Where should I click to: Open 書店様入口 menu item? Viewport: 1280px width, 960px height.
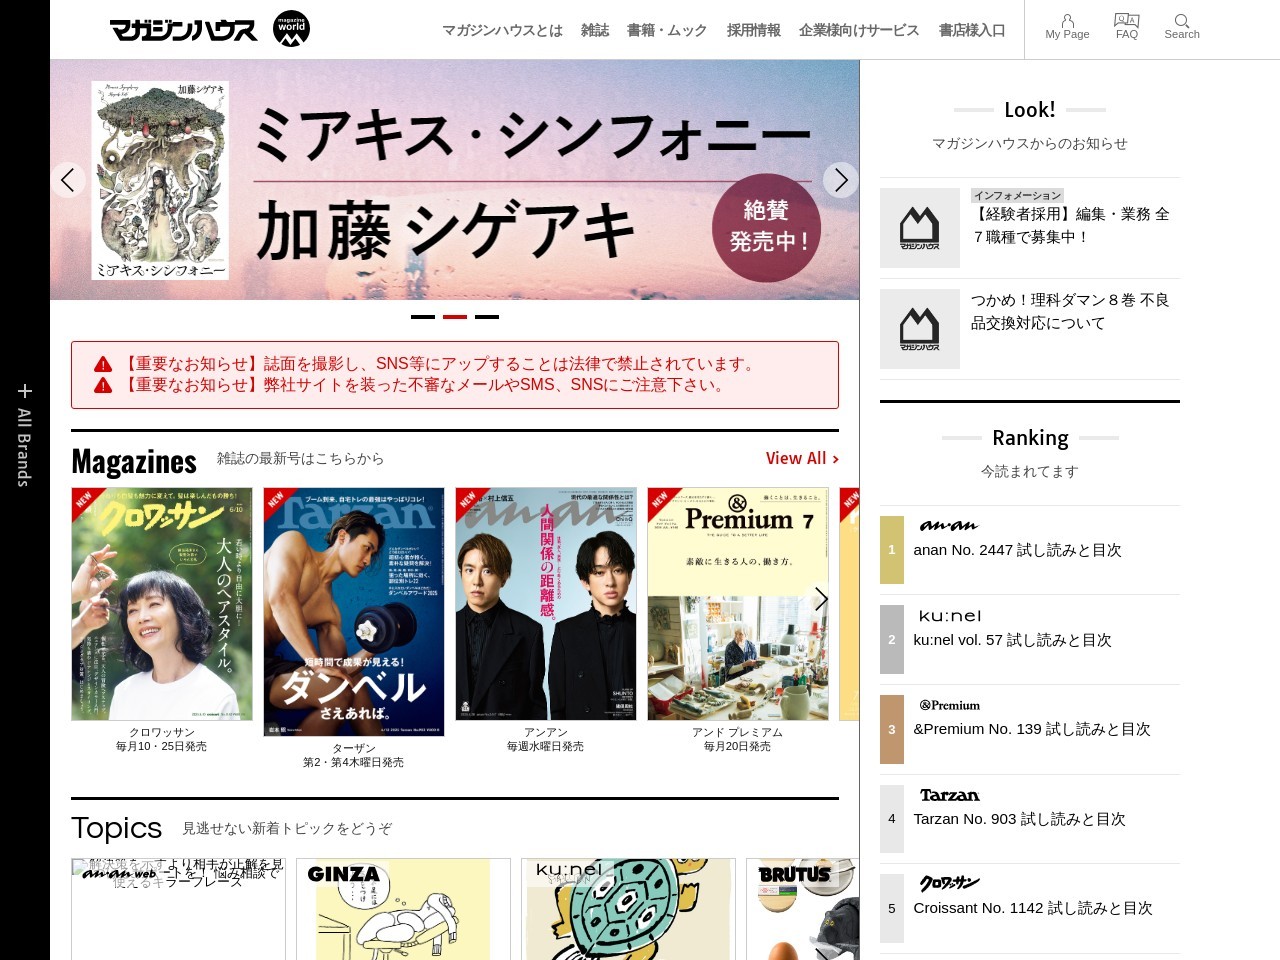[x=972, y=30]
